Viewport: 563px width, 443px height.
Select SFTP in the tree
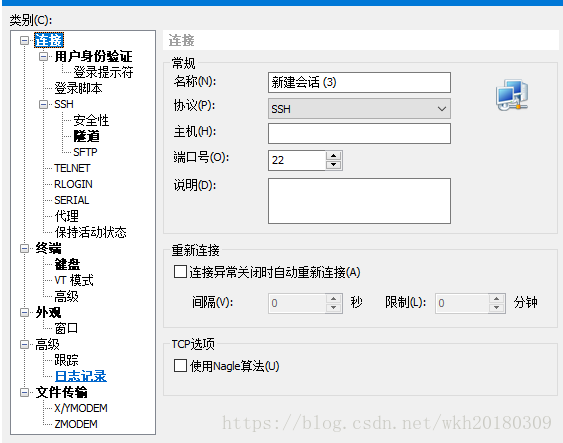coord(85,152)
